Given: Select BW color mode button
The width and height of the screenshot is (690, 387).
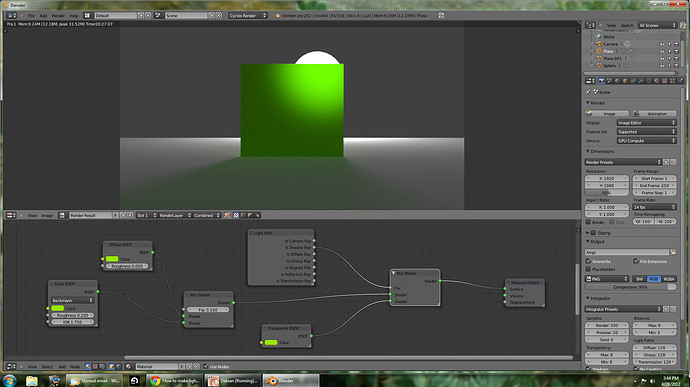Looking at the screenshot, I should click(639, 279).
